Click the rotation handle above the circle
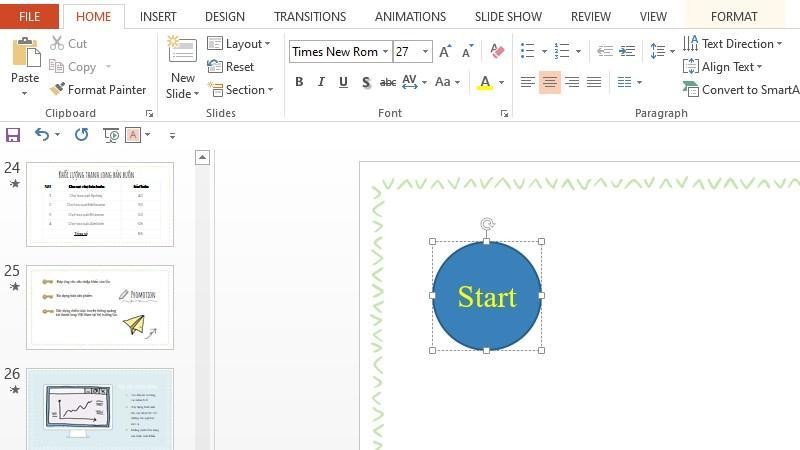Screen dimensions: 800x450 point(487,224)
